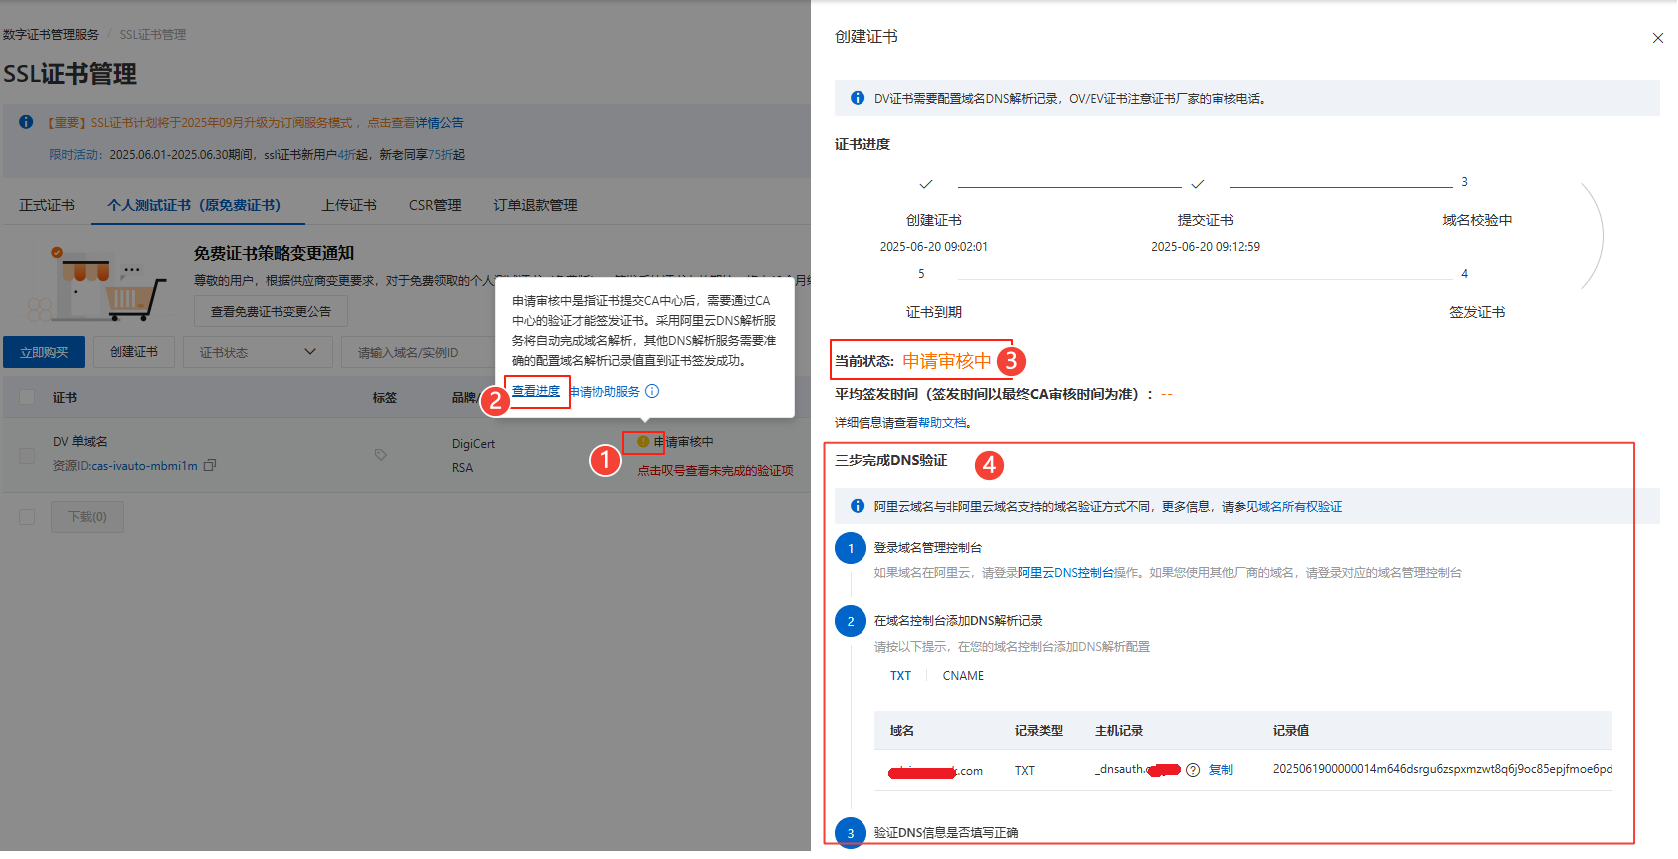Click the orange 申请审核中 status icon

(x=643, y=441)
